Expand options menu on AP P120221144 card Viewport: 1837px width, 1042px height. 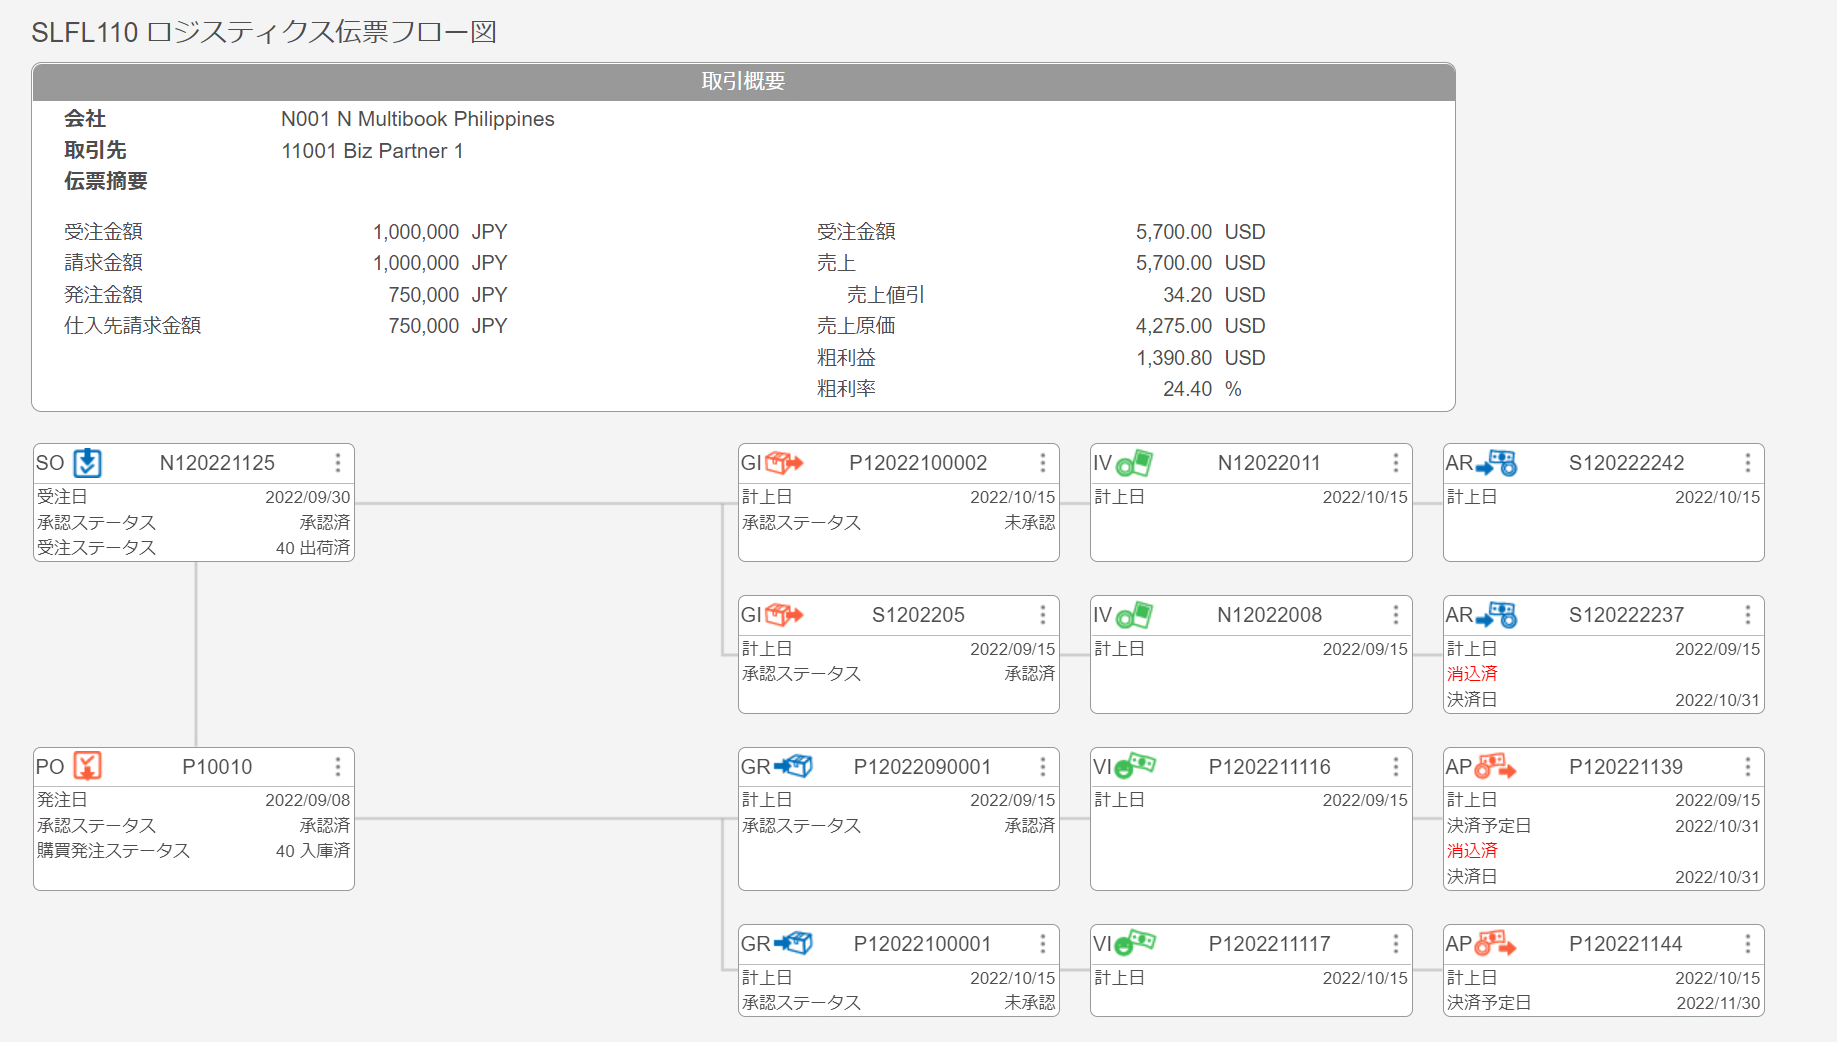[1748, 944]
